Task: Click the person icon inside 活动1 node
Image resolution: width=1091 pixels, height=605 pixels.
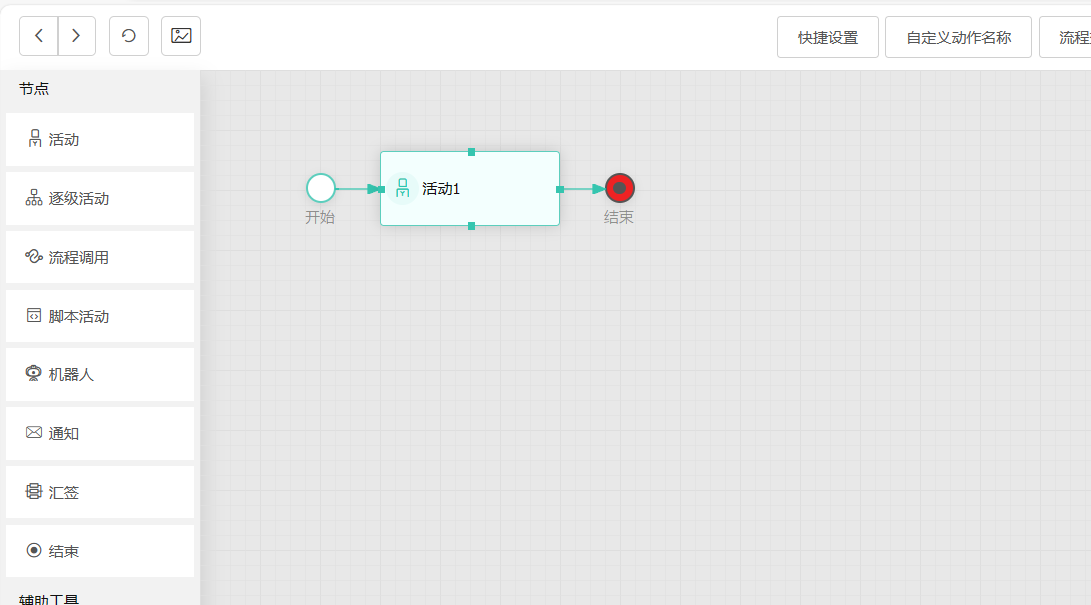Action: (403, 188)
